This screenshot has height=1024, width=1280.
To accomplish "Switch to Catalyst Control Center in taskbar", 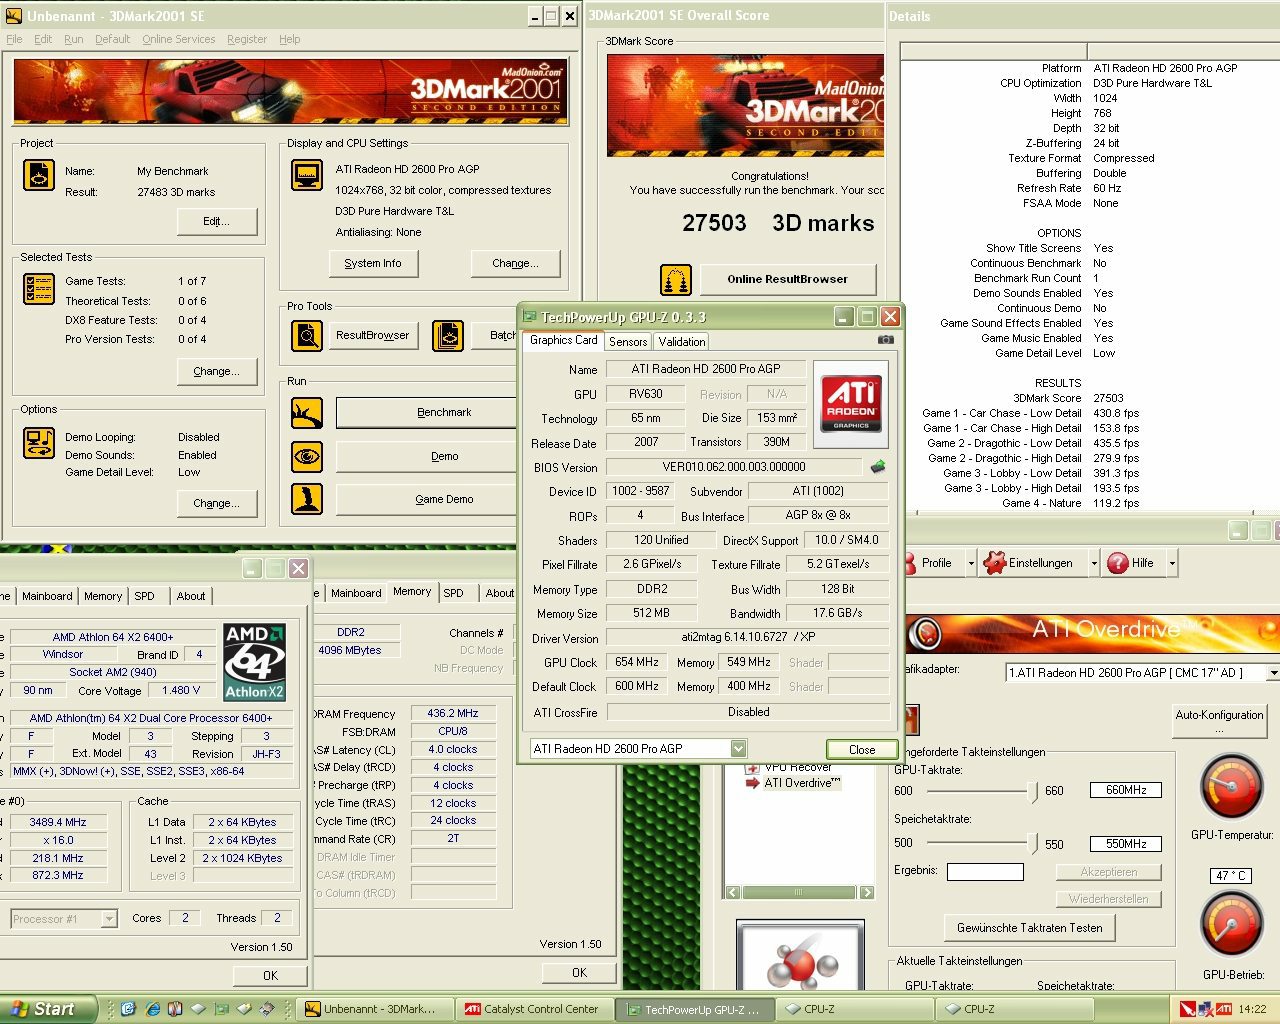I will [534, 1009].
